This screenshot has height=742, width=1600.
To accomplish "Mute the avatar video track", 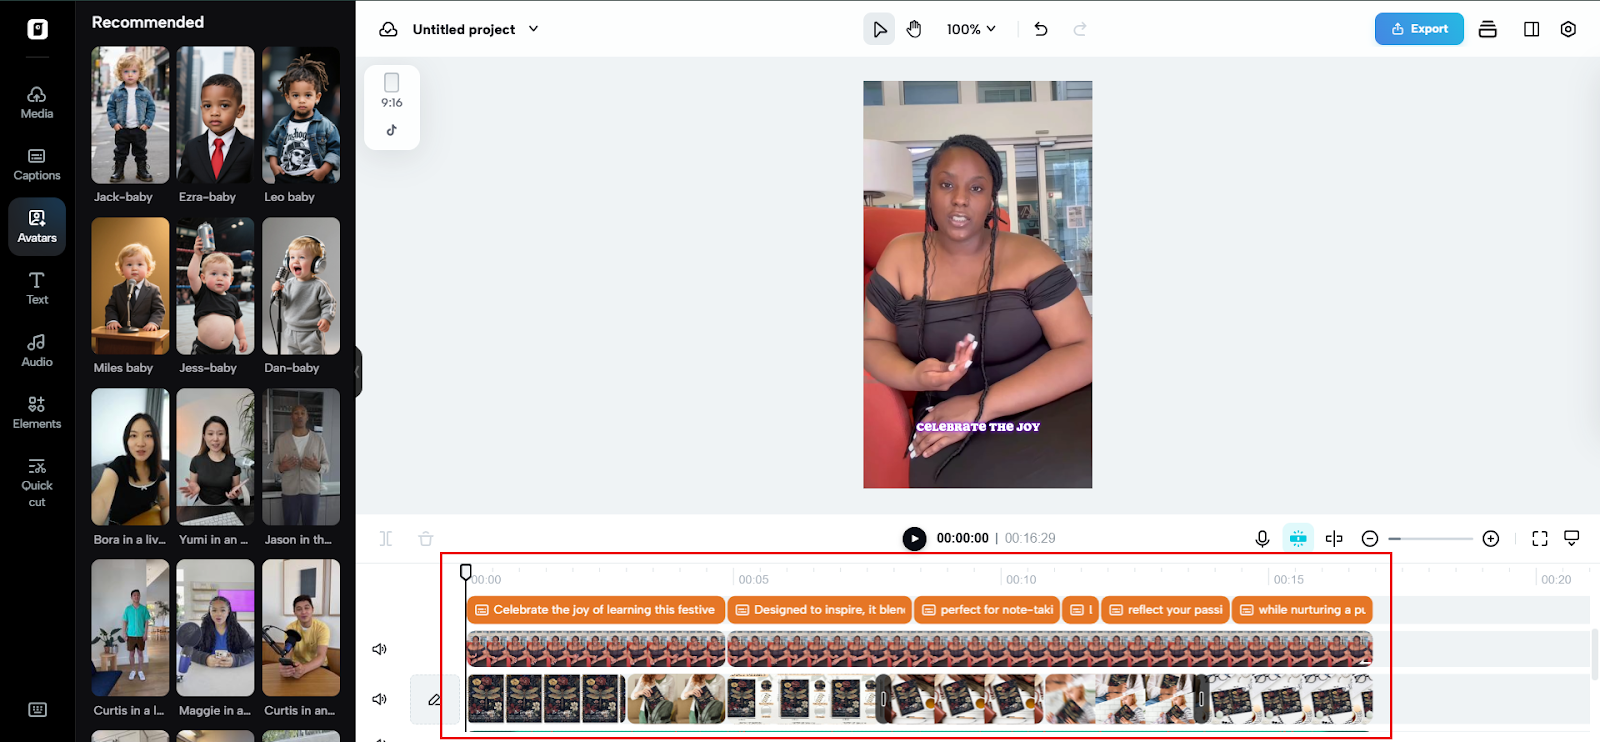I will point(379,649).
